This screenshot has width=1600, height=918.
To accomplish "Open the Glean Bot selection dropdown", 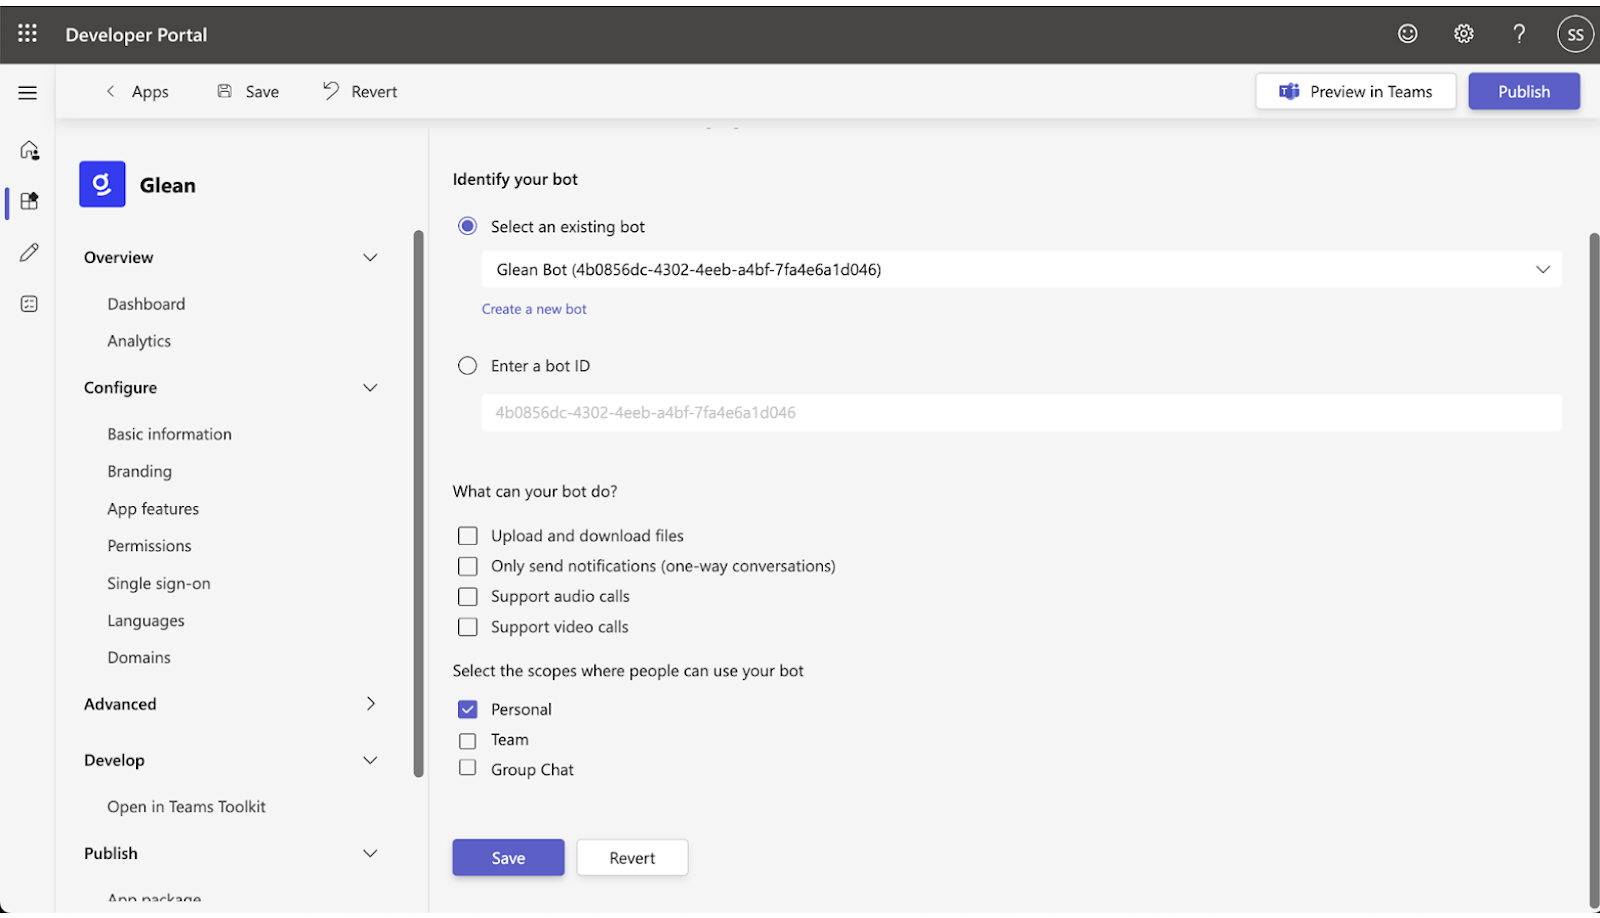I will click(x=1020, y=270).
